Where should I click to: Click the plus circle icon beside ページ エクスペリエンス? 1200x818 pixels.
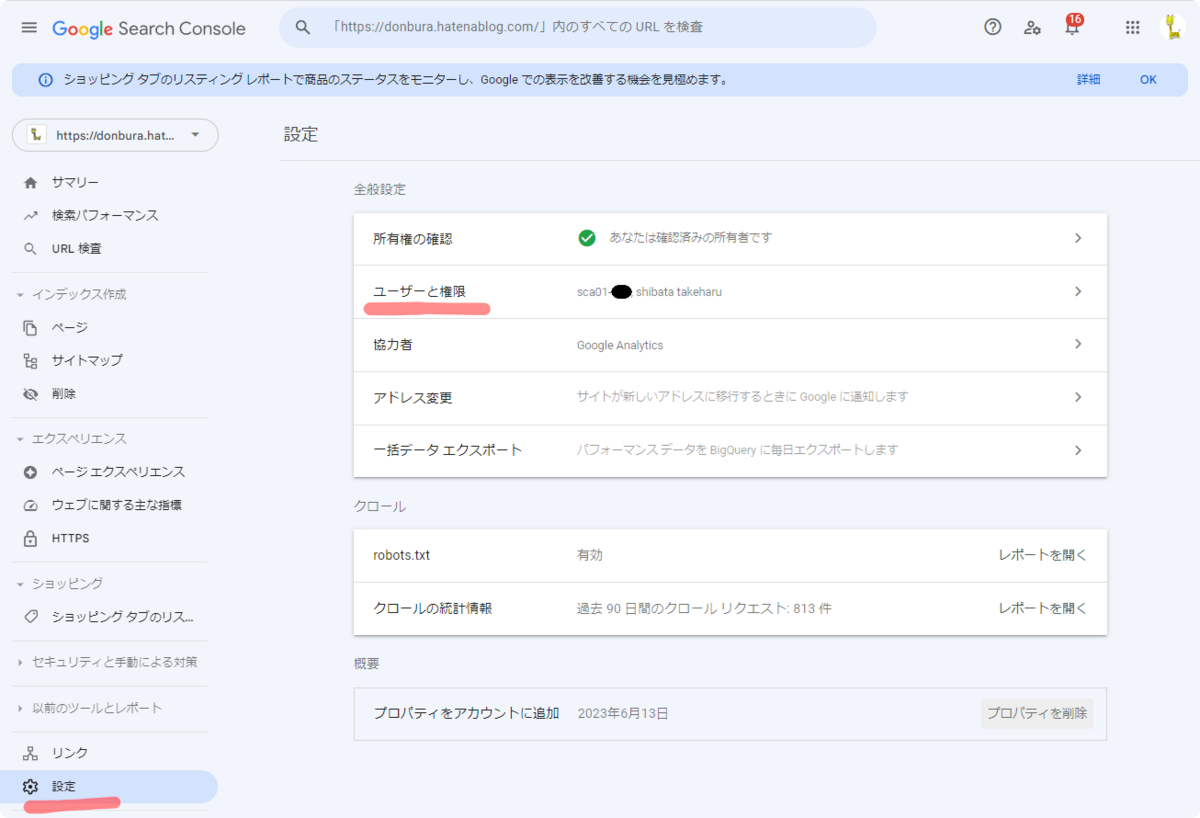pos(31,472)
